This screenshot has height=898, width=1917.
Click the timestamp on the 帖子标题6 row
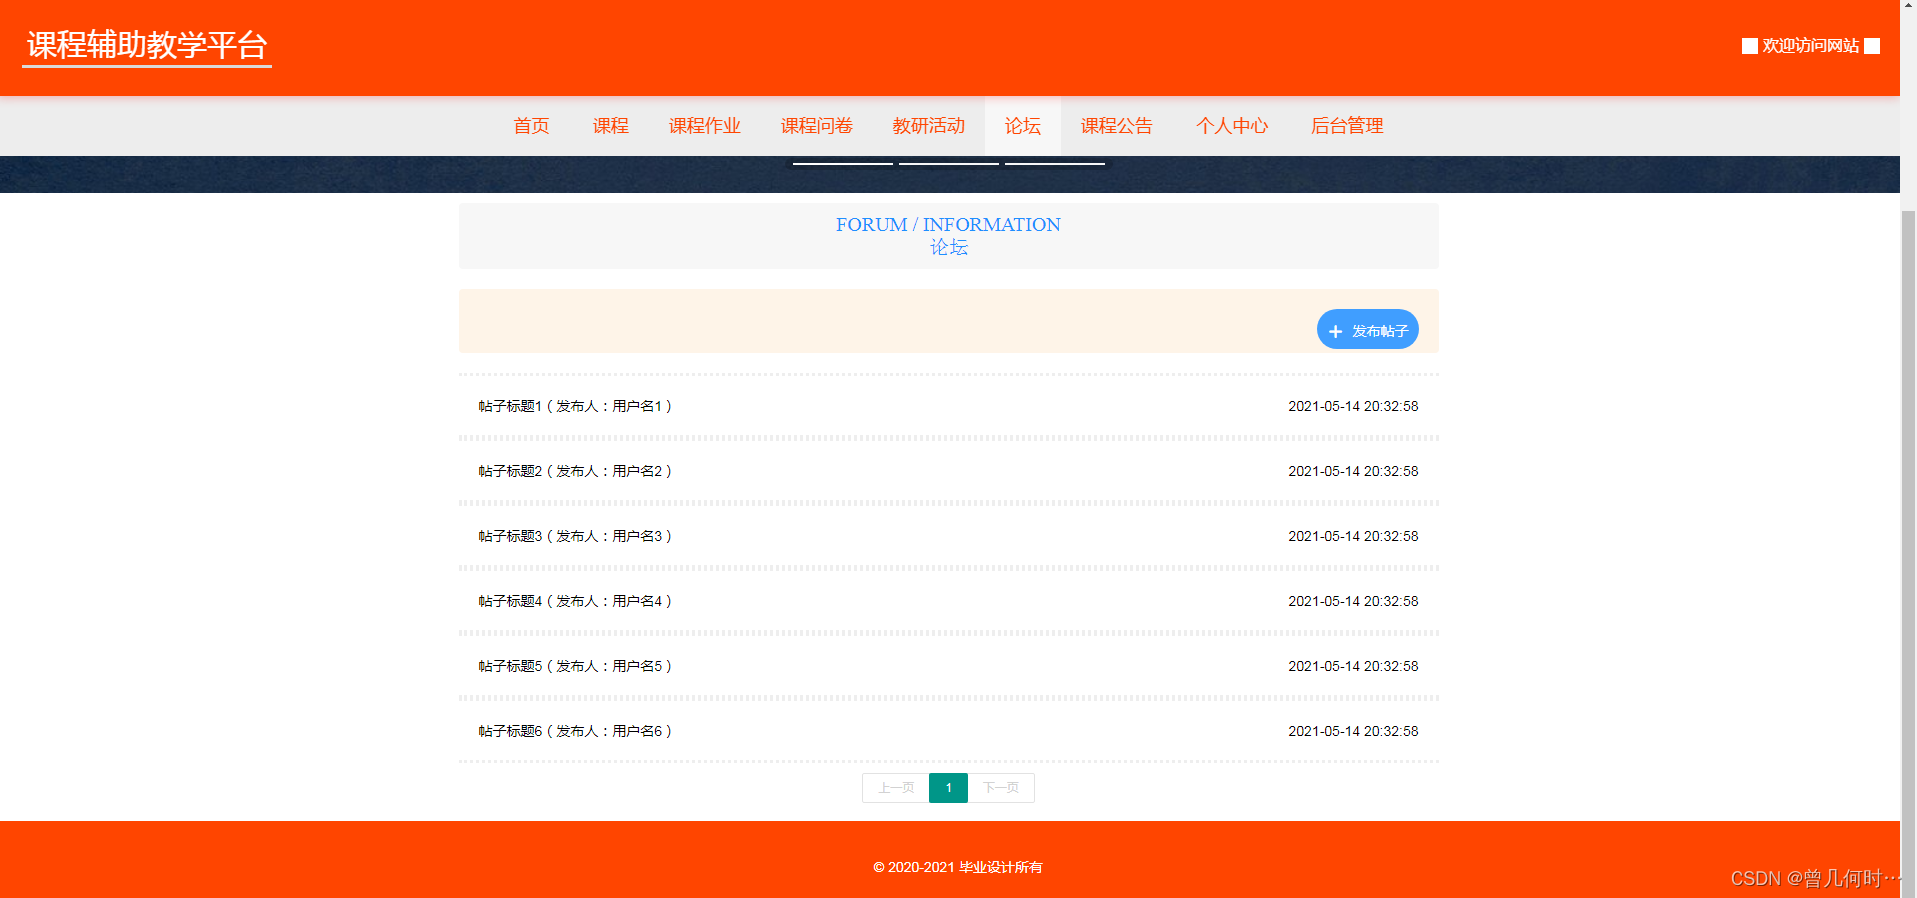[x=1353, y=731]
